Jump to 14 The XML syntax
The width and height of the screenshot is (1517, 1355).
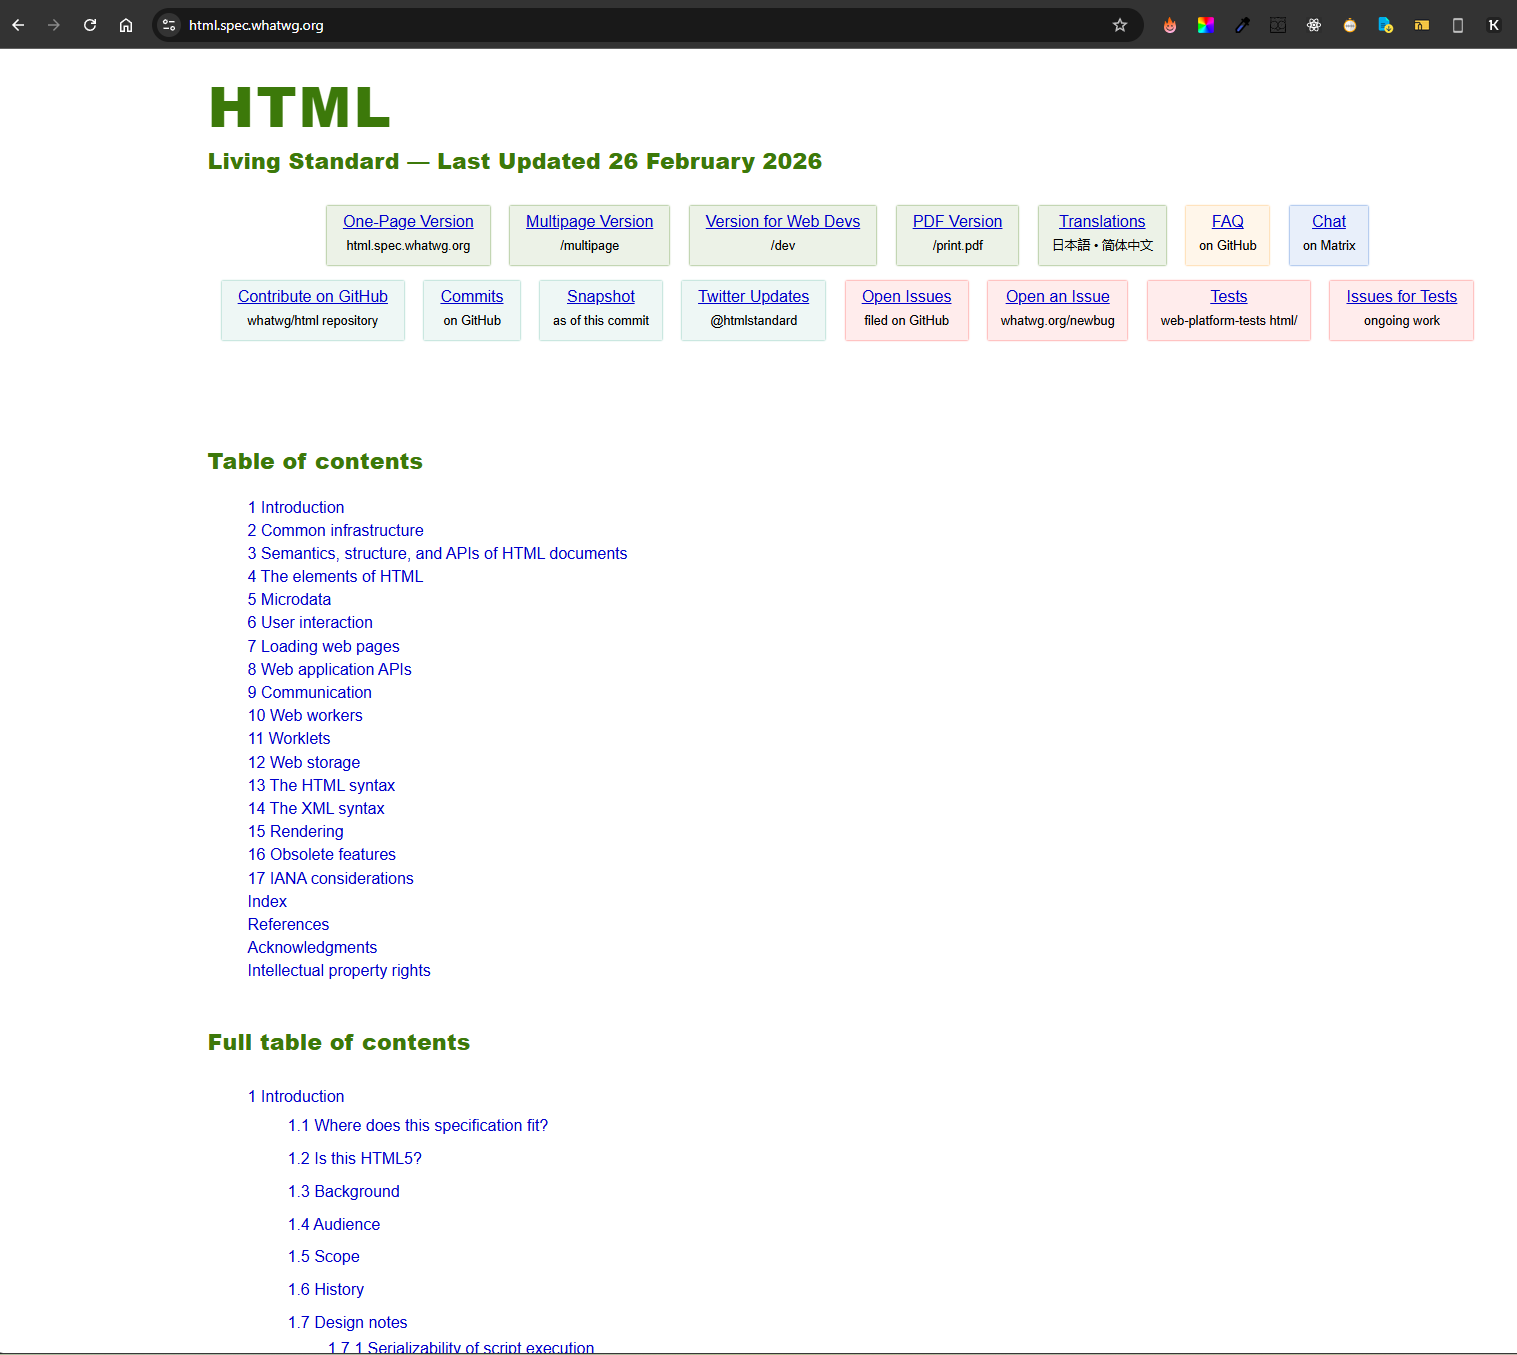click(316, 808)
